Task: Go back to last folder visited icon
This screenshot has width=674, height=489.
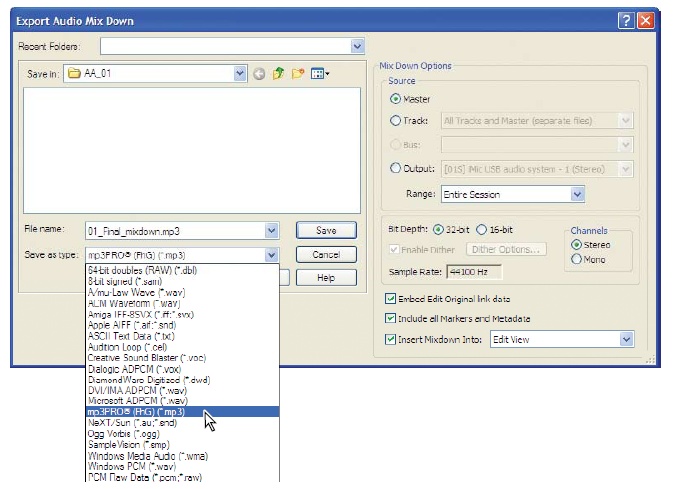Action: tap(259, 74)
